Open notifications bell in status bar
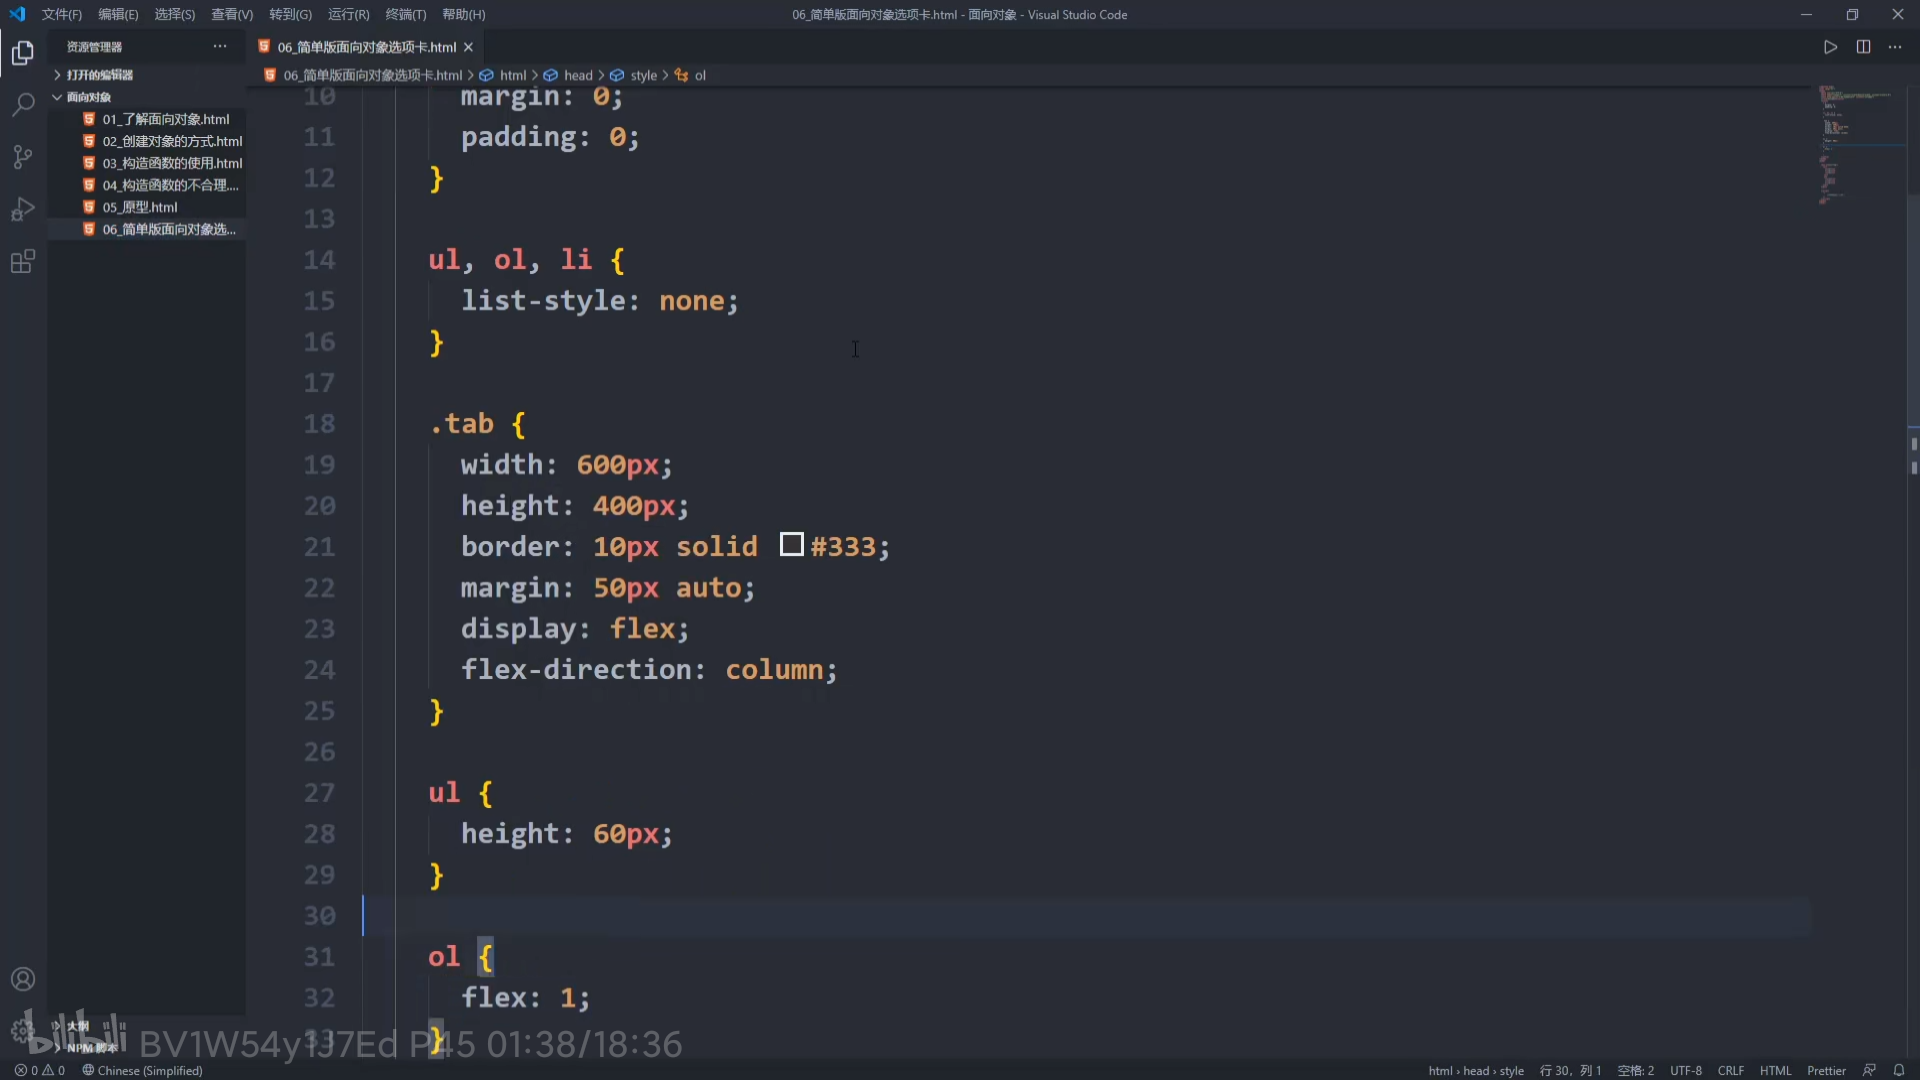 tap(1899, 1070)
